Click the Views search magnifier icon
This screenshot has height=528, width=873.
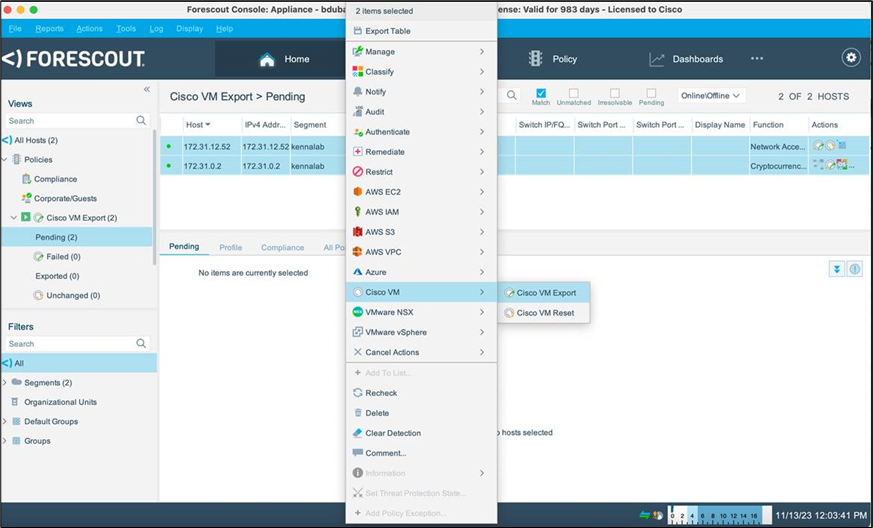tap(141, 120)
